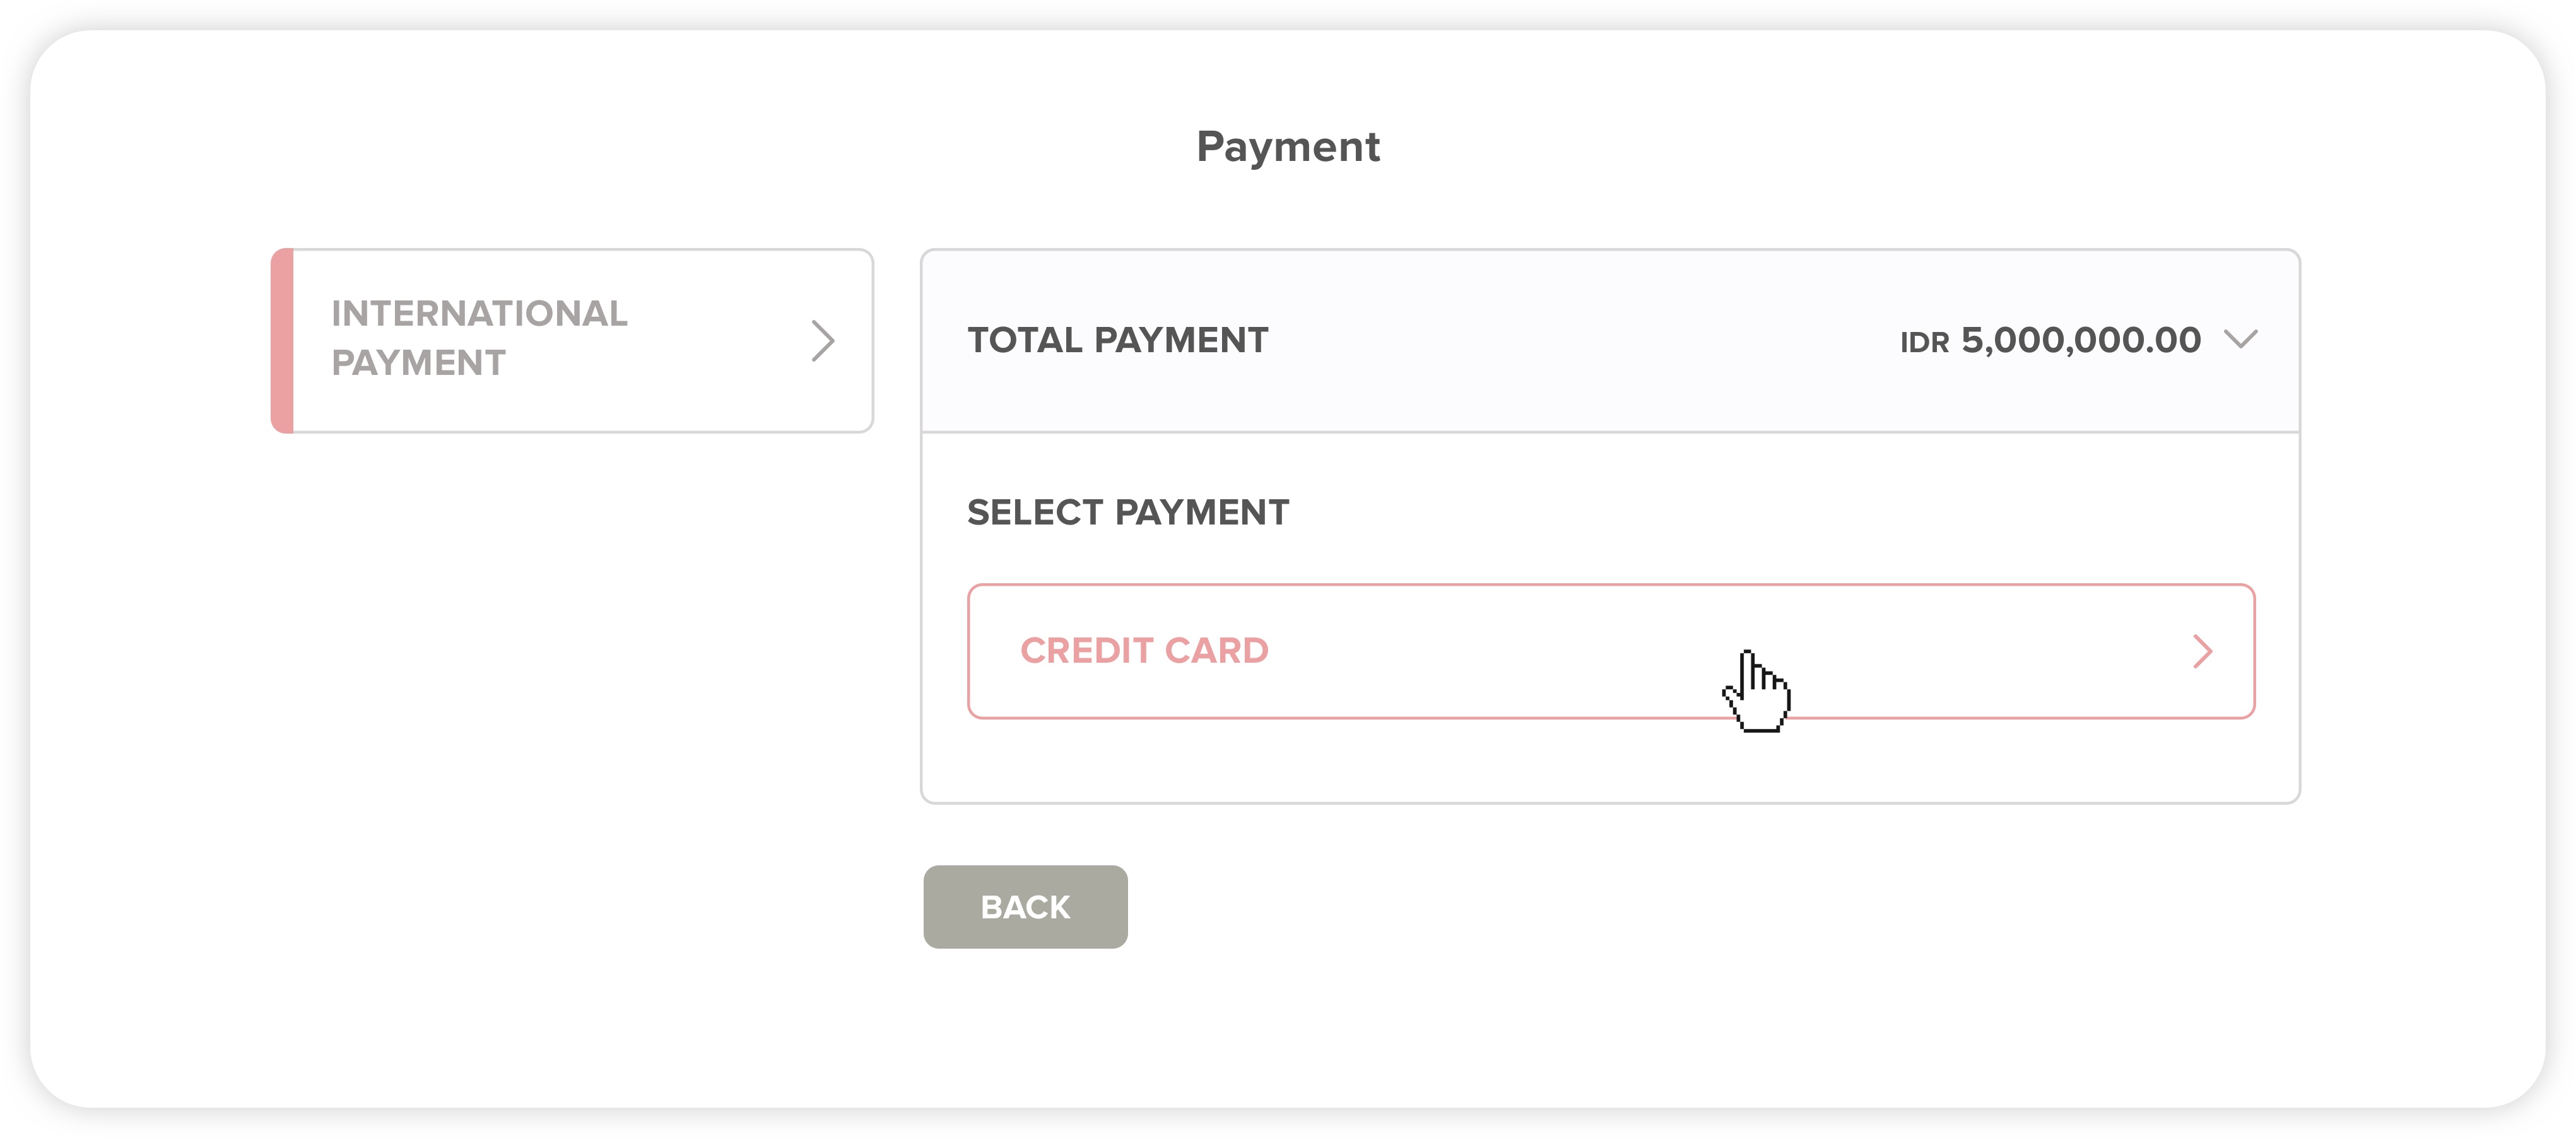Select the International Payment tab
Viewport: 2576px width, 1138px height.
coord(572,341)
